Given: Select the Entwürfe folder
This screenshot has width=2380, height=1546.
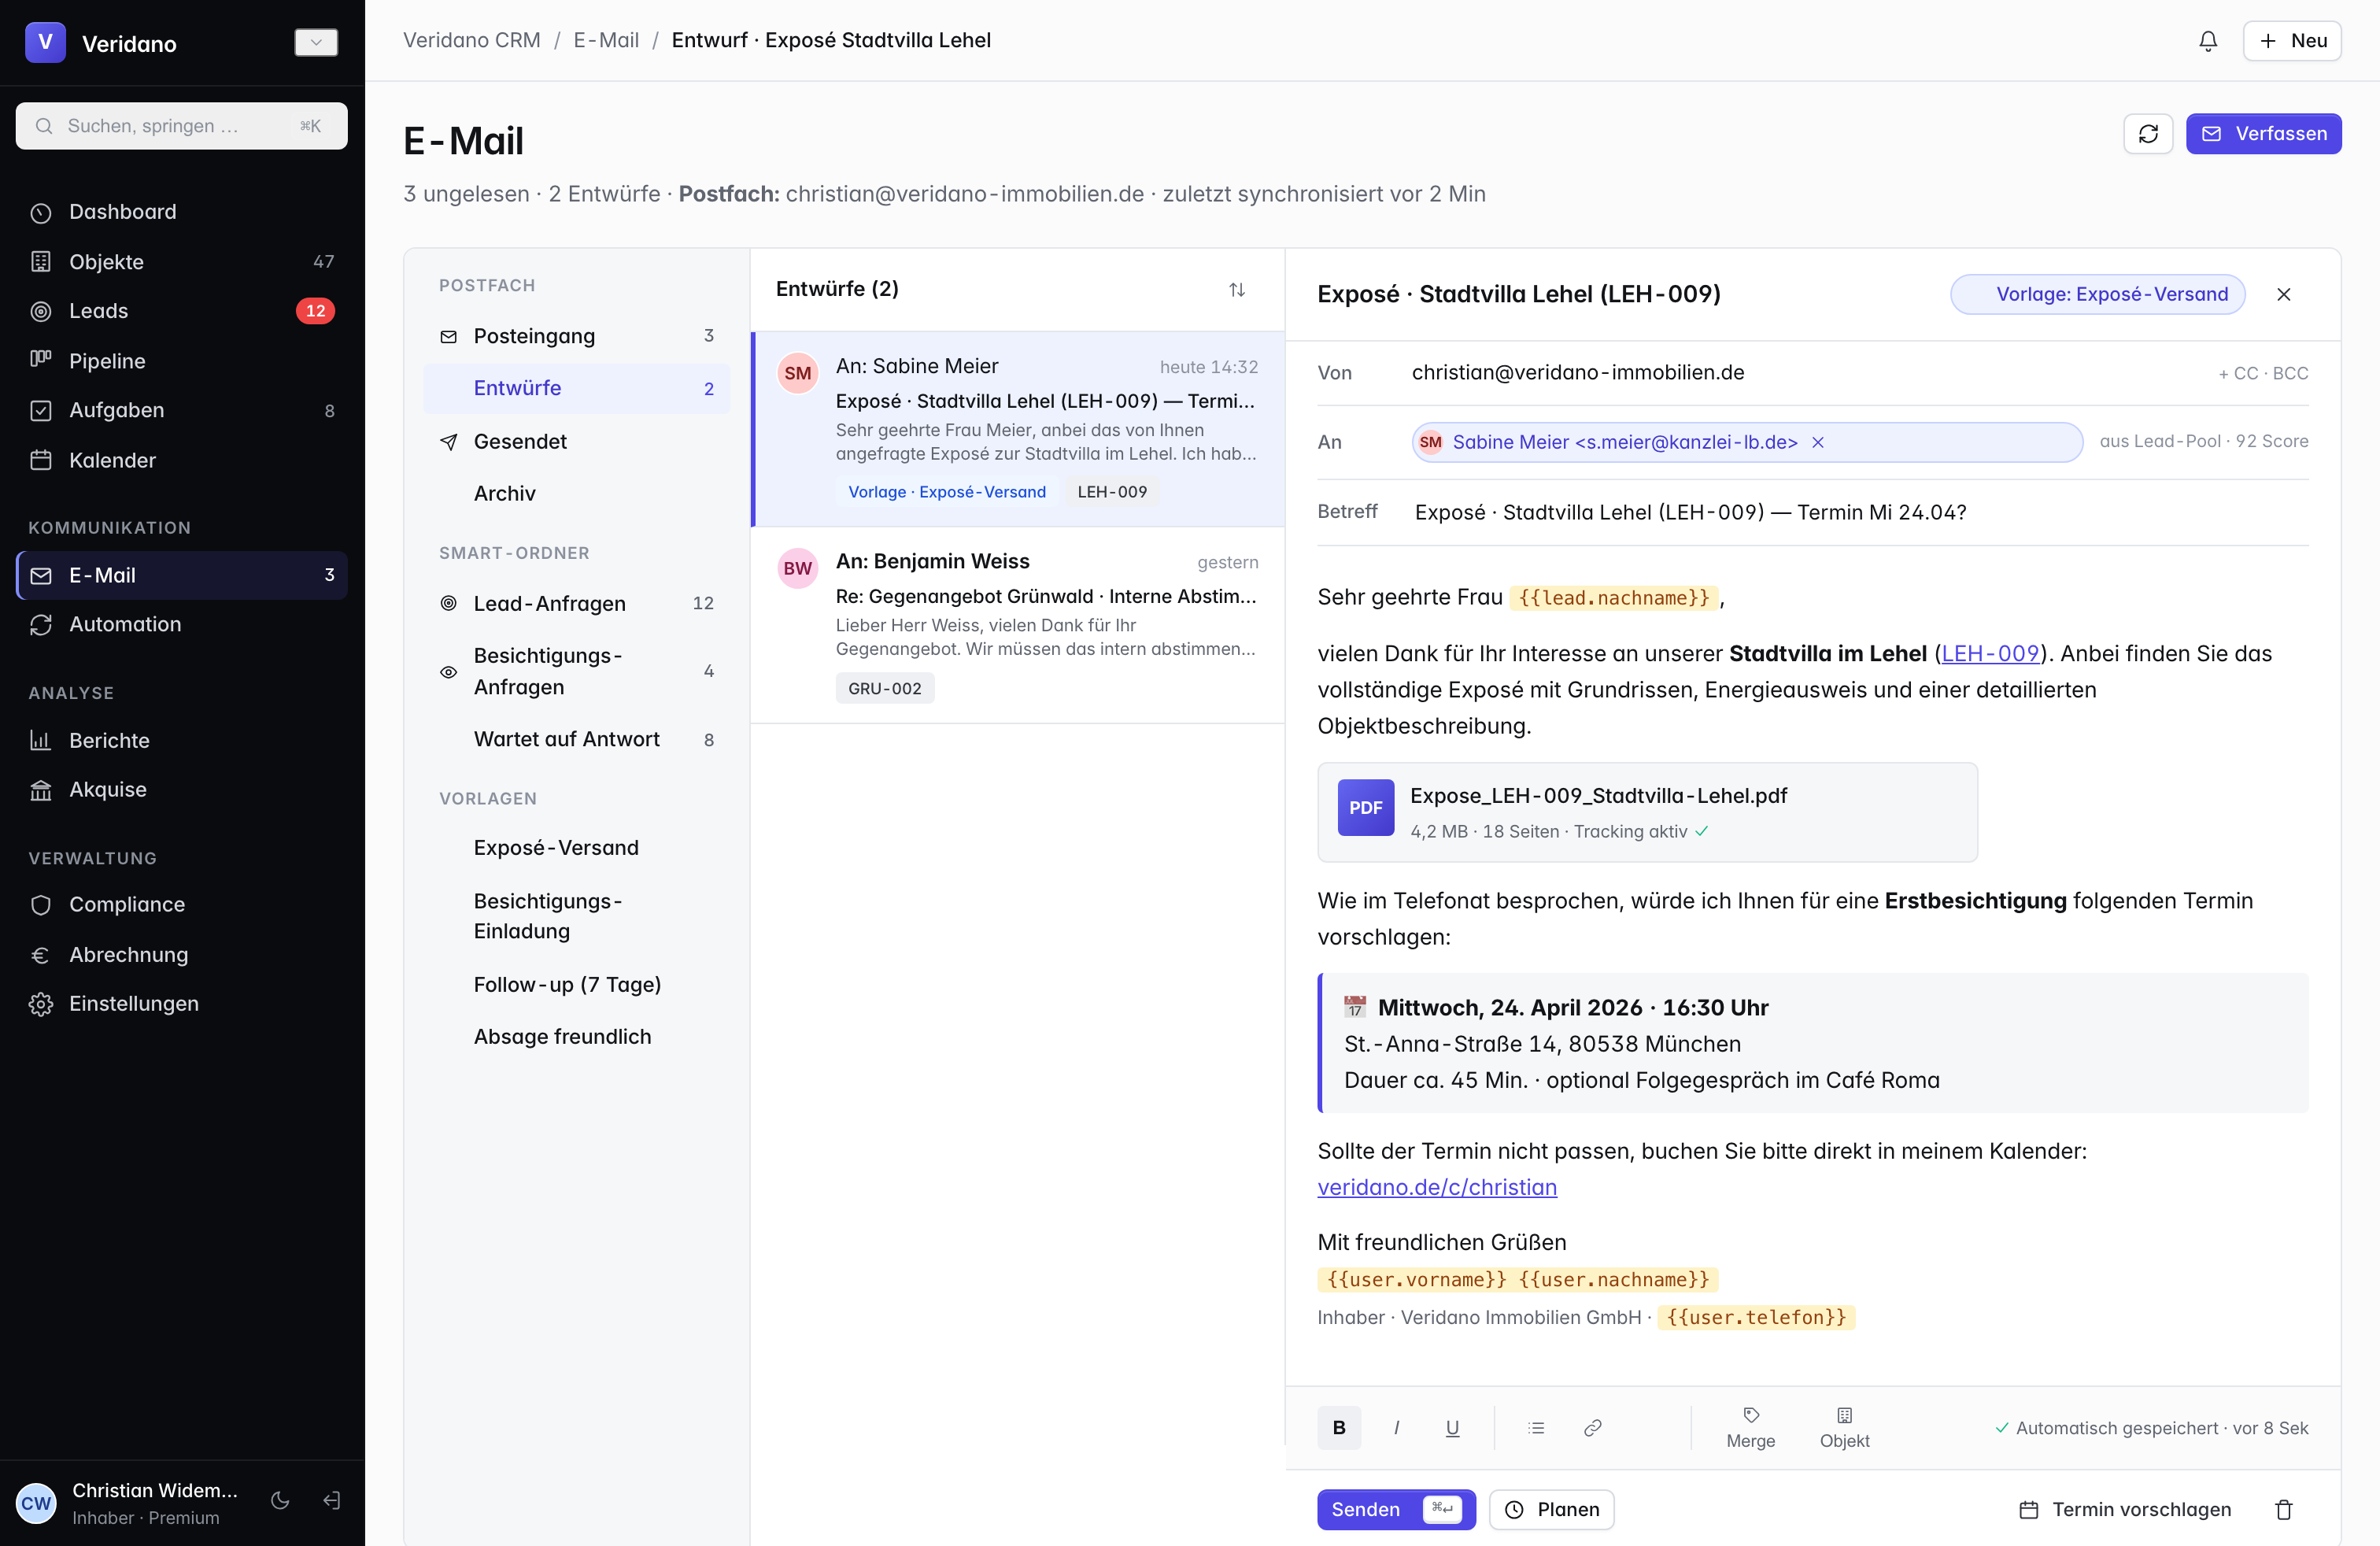Looking at the screenshot, I should coord(576,388).
